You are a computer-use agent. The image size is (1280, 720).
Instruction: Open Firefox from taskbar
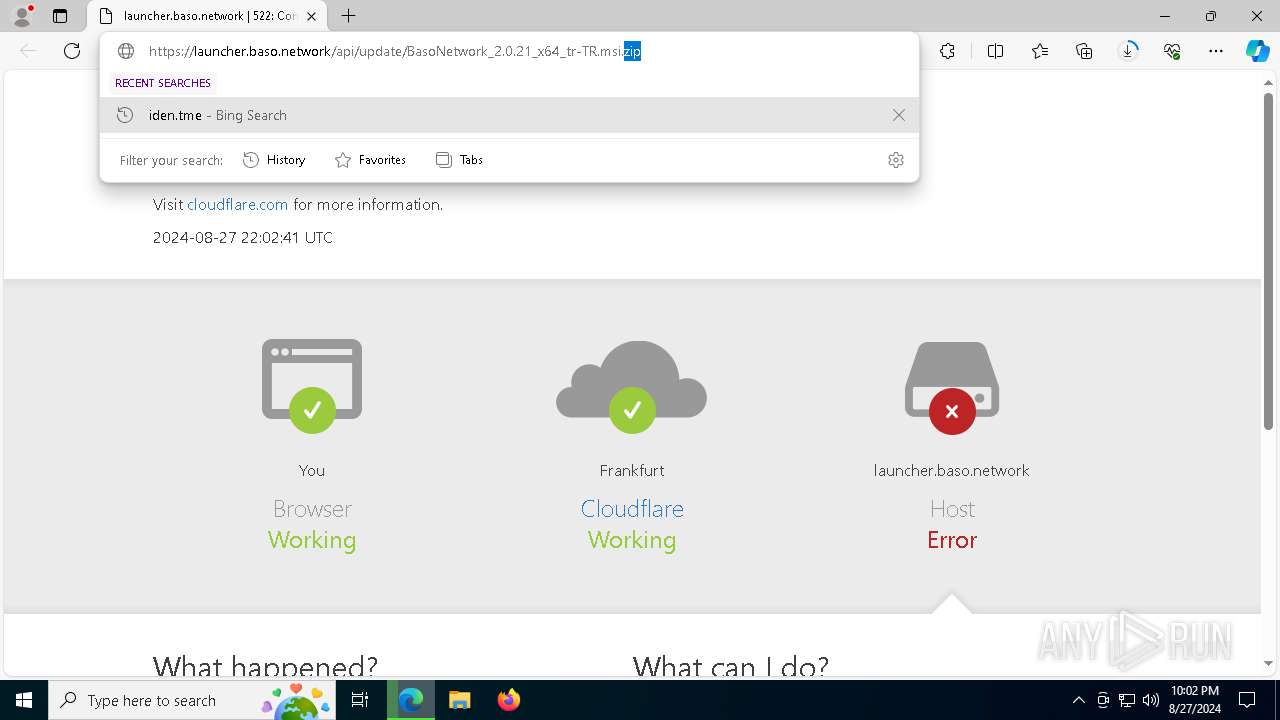click(509, 700)
